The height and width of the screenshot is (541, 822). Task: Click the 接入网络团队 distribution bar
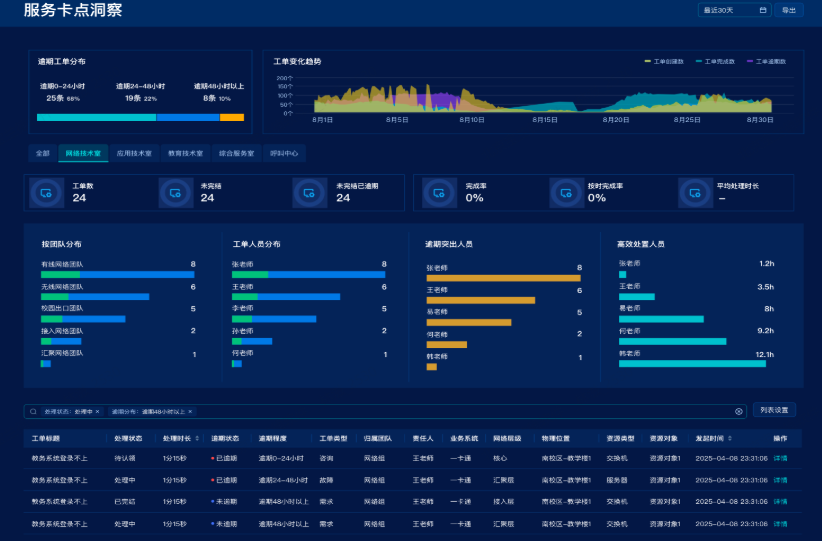tap(61, 341)
